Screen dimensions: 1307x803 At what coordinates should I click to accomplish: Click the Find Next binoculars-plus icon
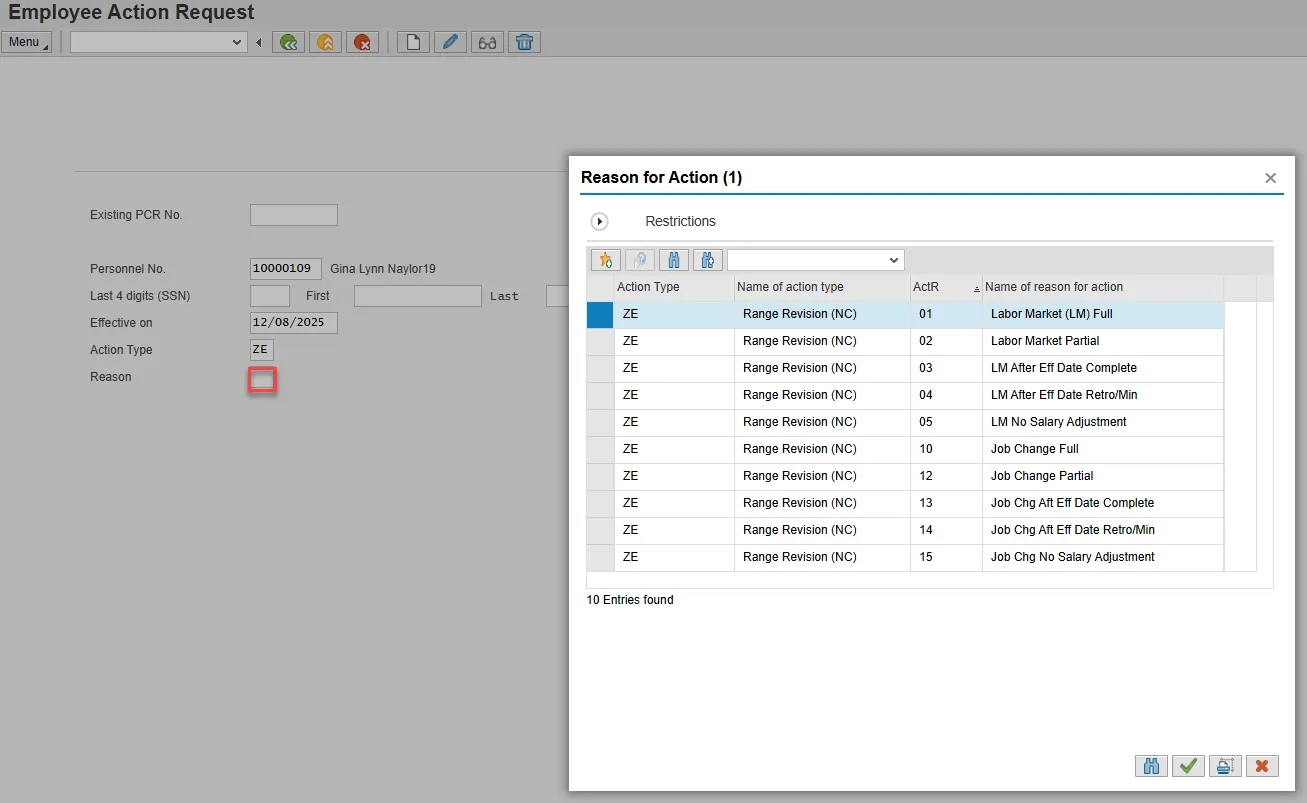point(707,260)
